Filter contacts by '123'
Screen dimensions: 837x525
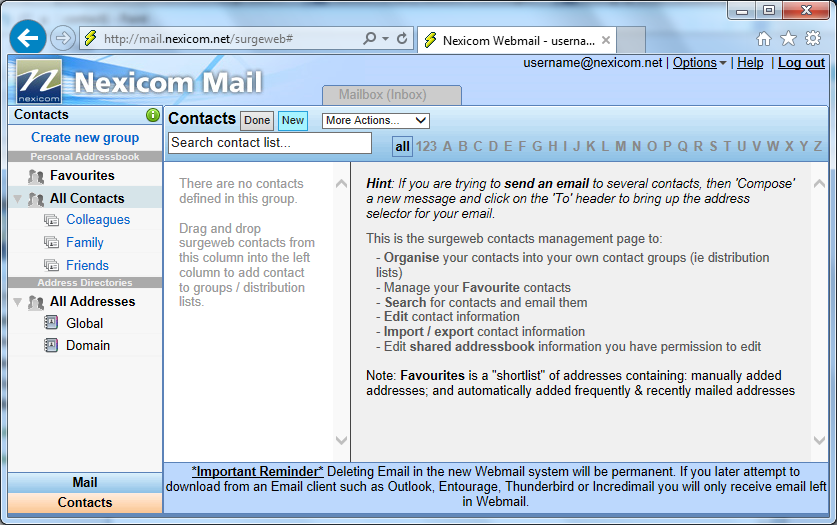(x=426, y=146)
